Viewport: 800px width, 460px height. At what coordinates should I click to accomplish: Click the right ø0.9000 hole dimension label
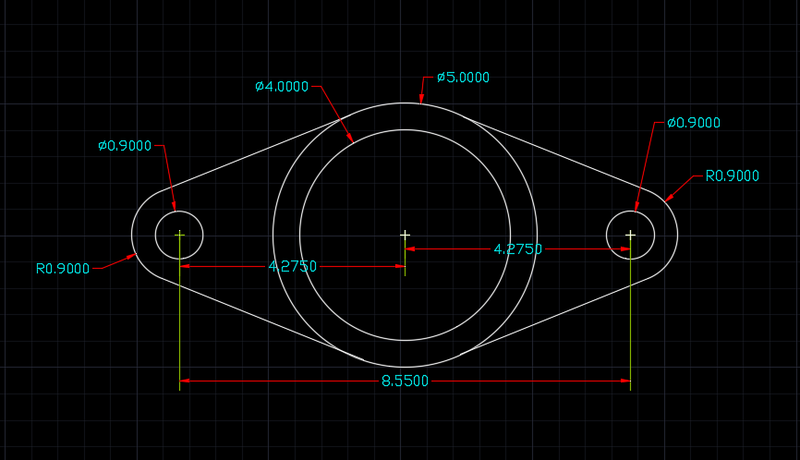(x=694, y=122)
